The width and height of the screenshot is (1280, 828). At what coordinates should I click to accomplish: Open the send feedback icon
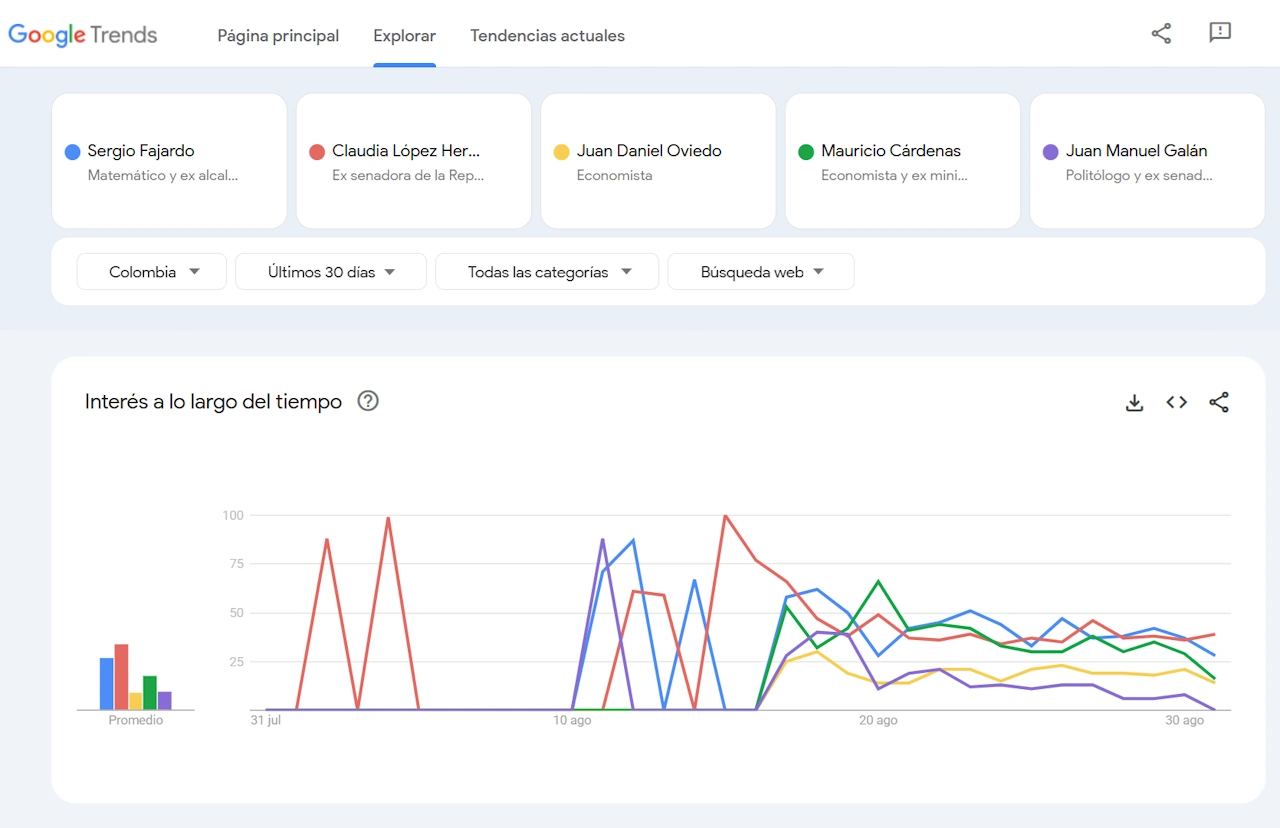tap(1219, 33)
